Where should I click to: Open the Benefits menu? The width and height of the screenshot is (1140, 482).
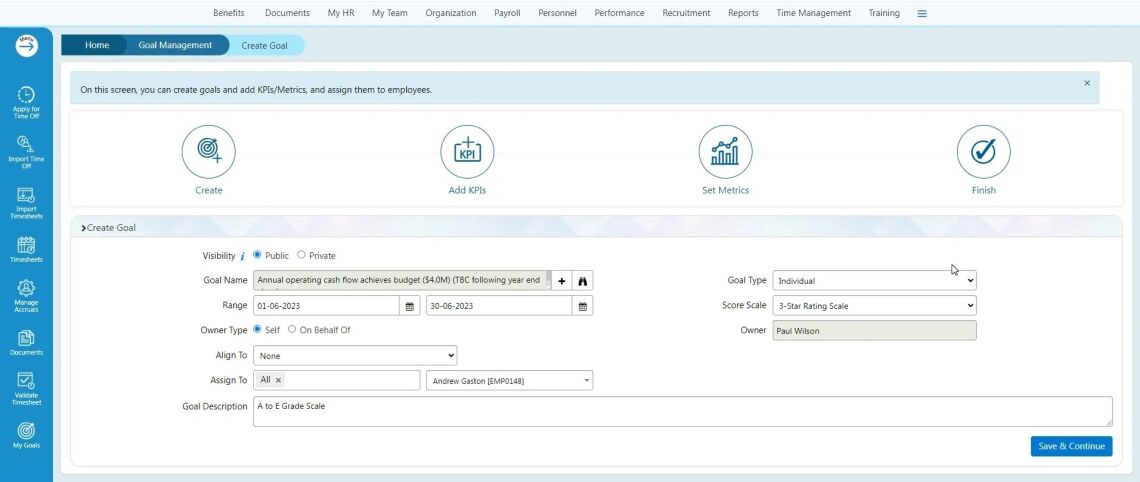coord(229,13)
